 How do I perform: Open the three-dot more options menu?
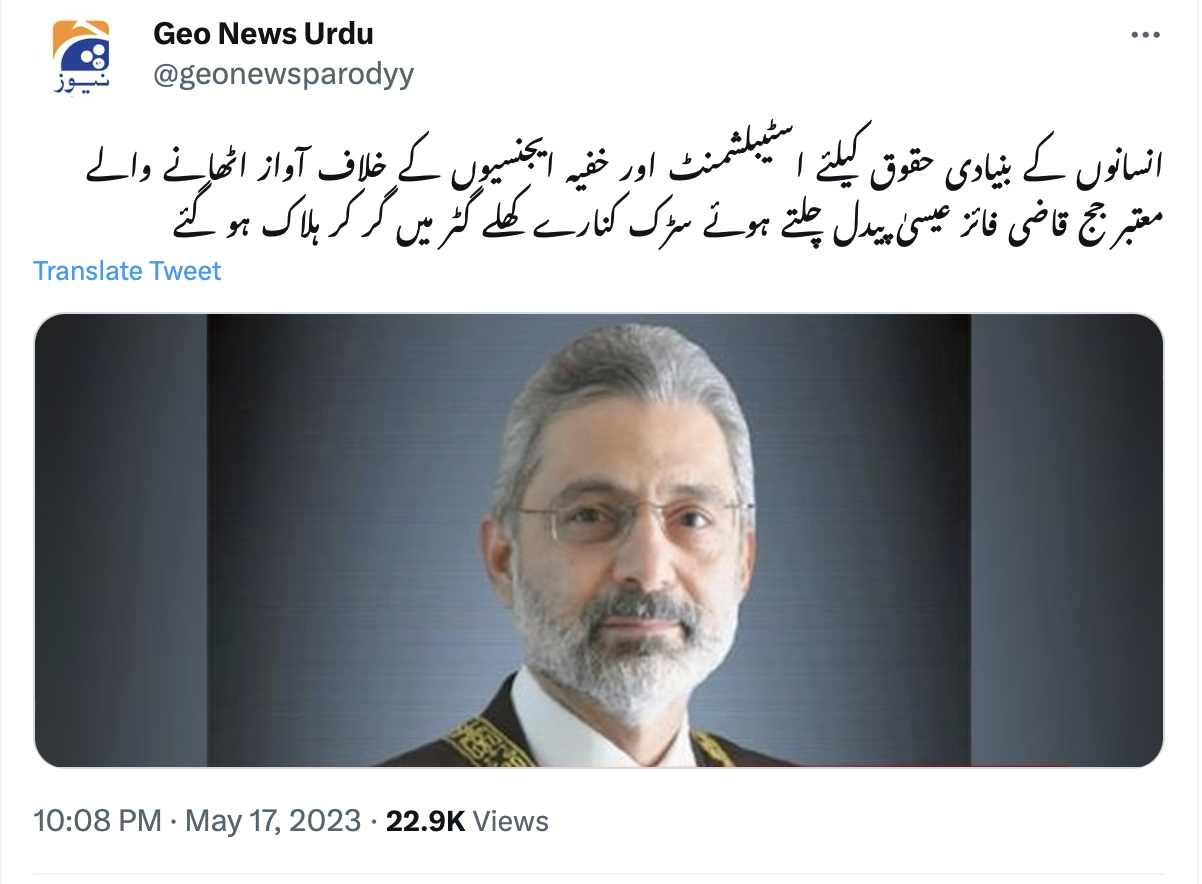[1145, 35]
